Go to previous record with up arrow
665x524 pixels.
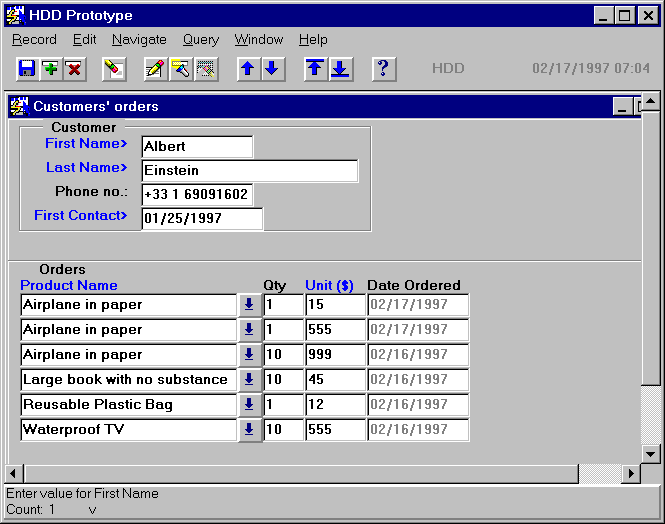[x=248, y=69]
